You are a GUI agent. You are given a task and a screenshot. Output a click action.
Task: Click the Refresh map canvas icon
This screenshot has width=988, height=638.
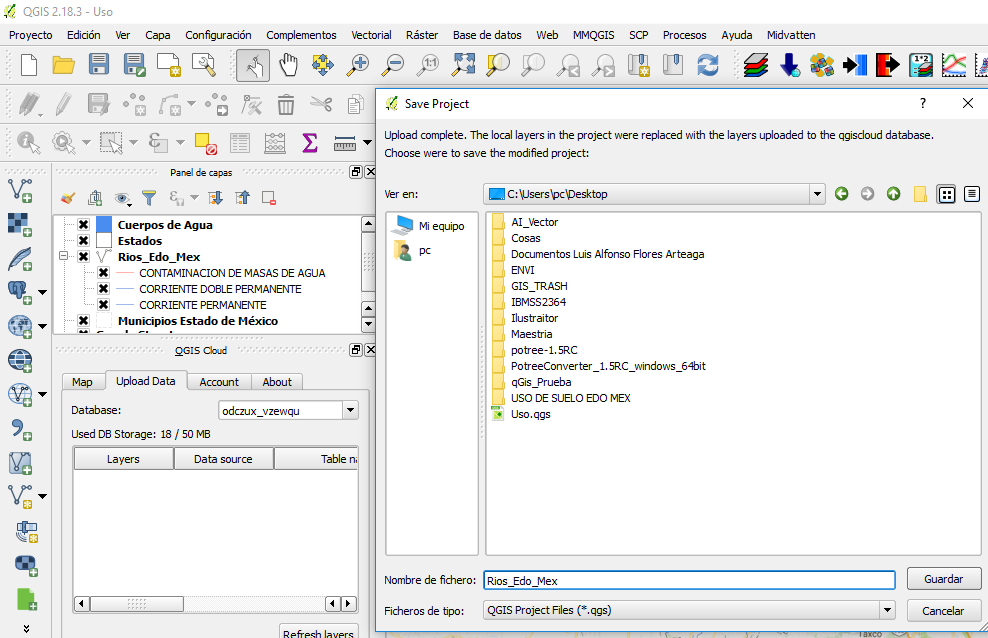[x=708, y=65]
